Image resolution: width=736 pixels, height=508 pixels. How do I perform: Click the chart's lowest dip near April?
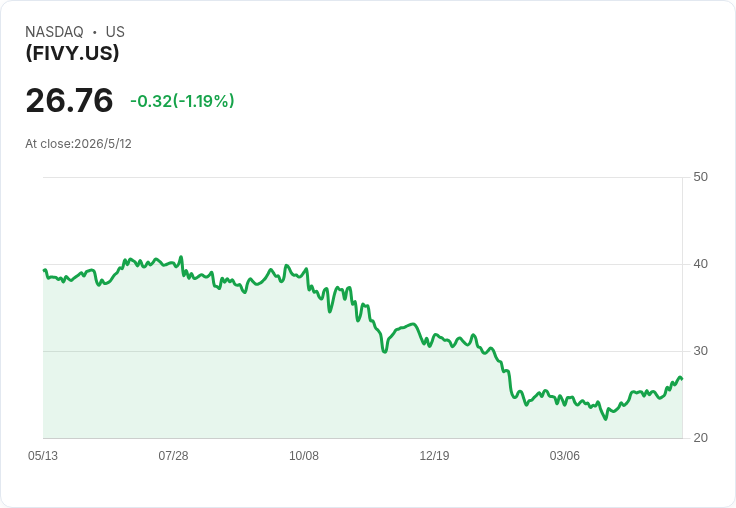606,419
